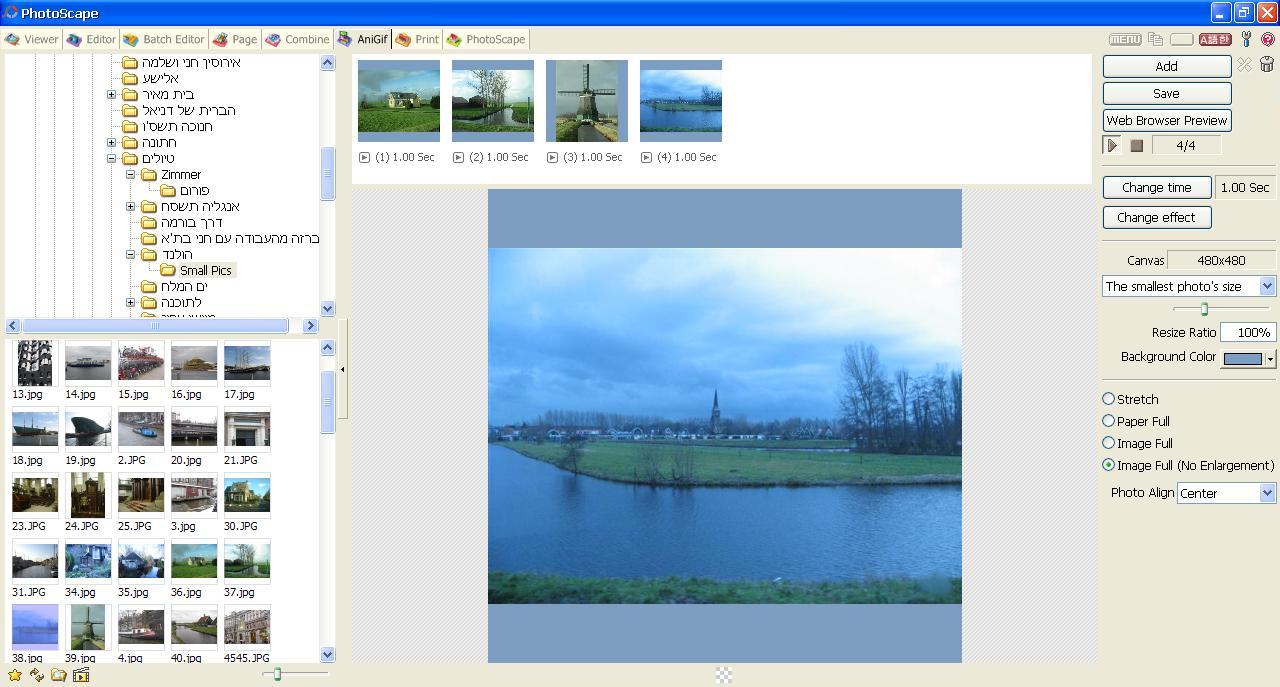The image size is (1280, 687).
Task: Select Image Full (No Enlargement) option
Action: 1108,465
